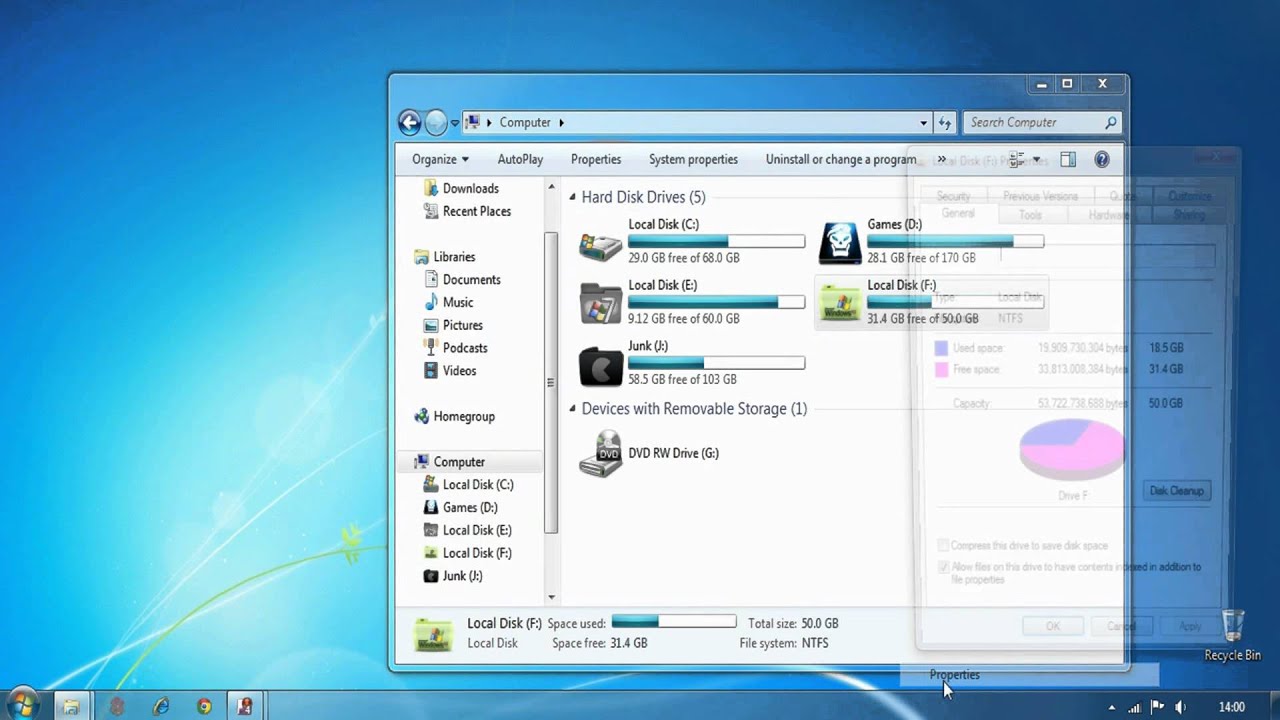Click the Free space pink color swatch

(941, 369)
